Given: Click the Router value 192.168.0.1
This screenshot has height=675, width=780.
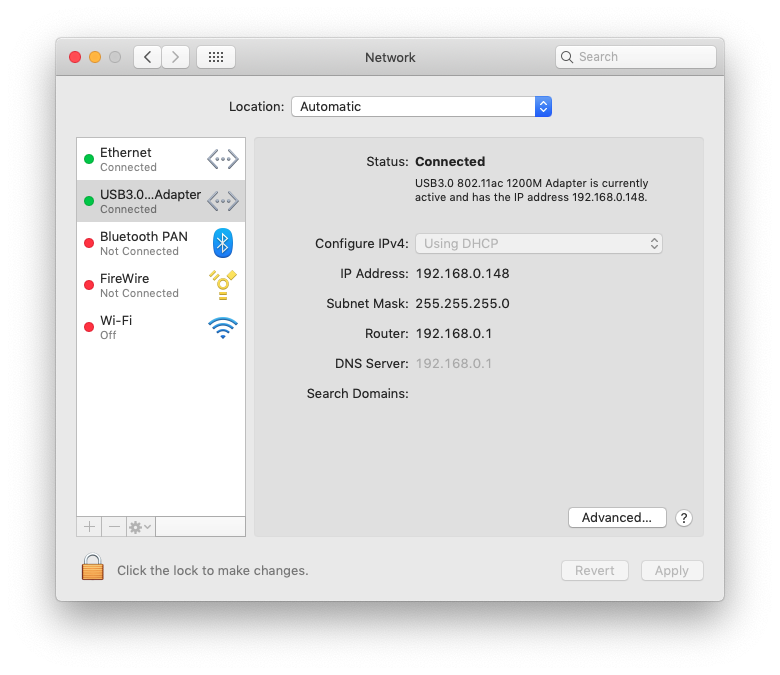Looking at the screenshot, I should [454, 333].
